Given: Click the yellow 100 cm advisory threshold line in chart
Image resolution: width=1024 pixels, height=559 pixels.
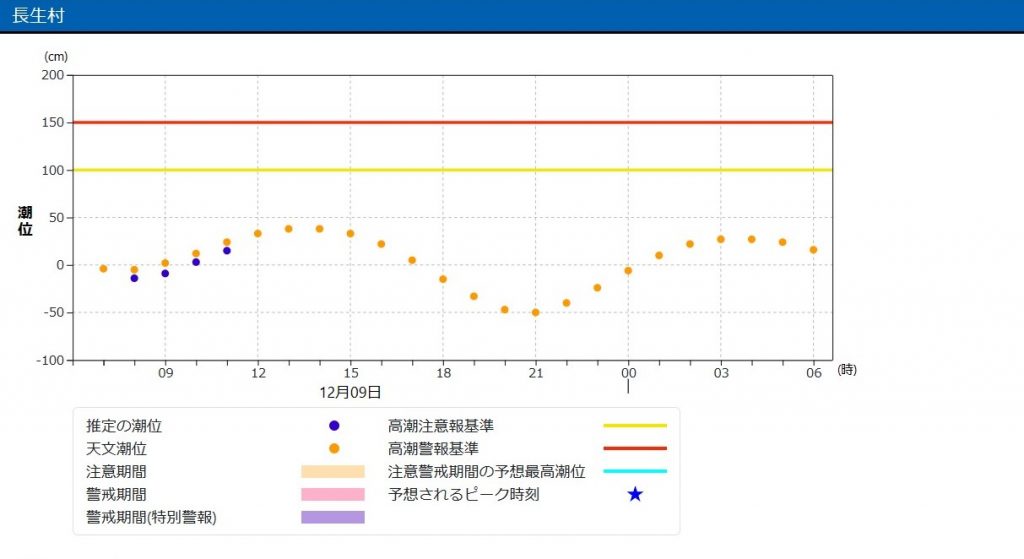Looking at the screenshot, I should click(x=453, y=170).
